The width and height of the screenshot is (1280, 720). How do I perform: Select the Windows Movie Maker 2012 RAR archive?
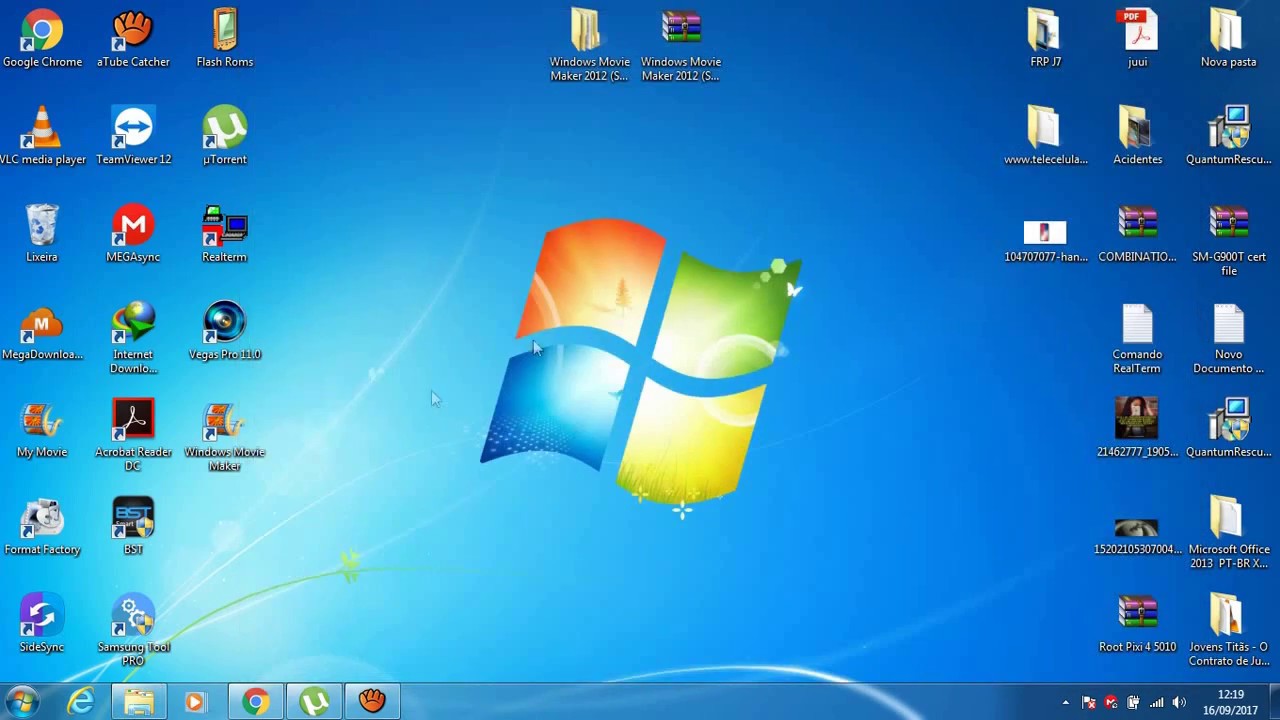(681, 45)
